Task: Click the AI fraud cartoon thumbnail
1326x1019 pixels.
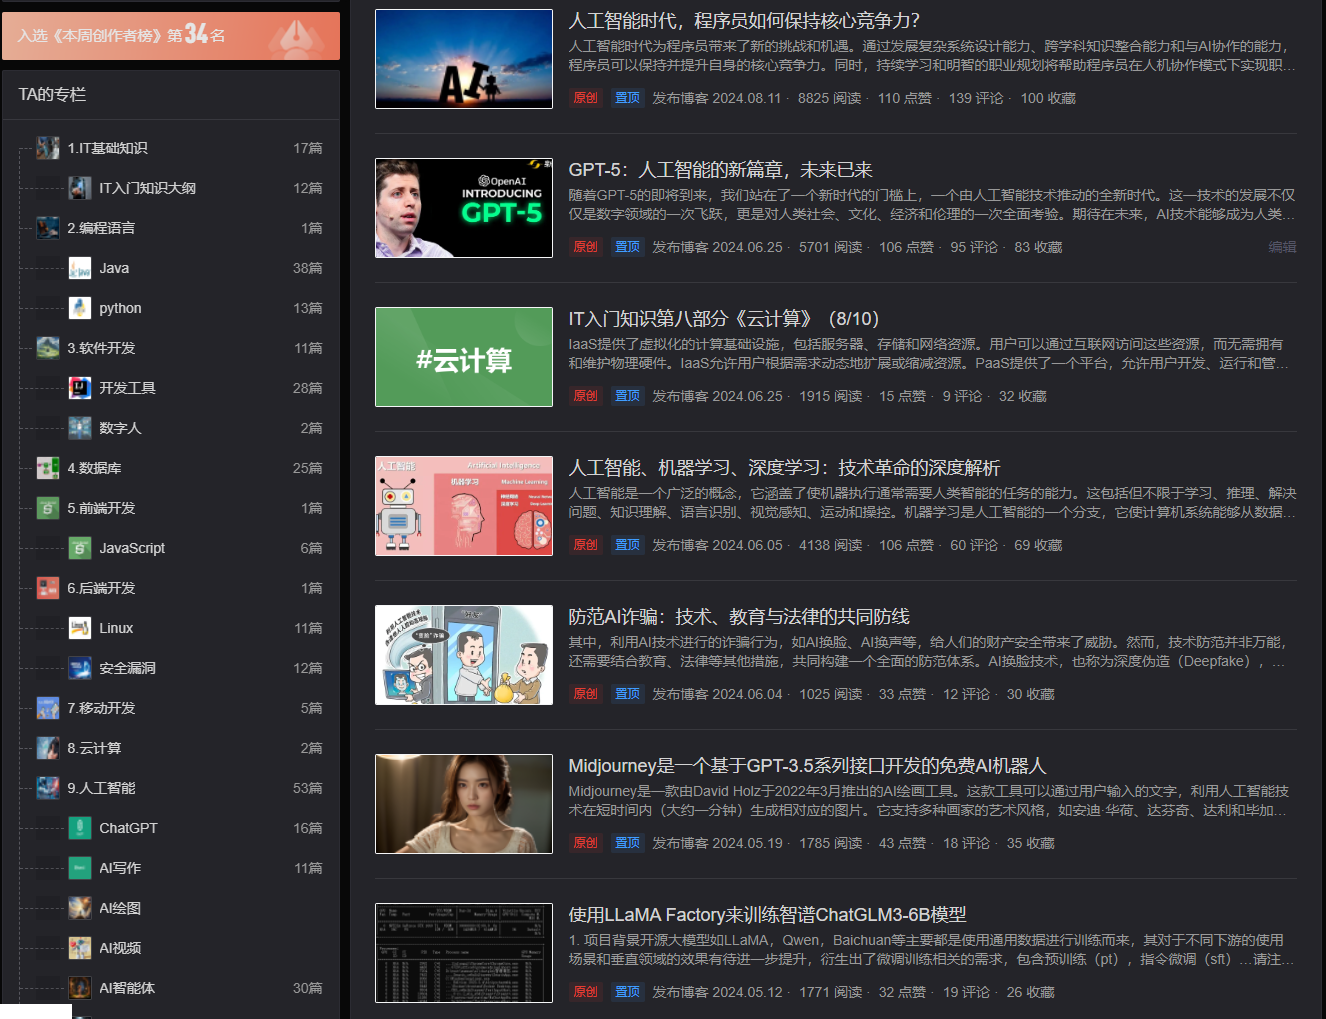Action: tap(464, 655)
